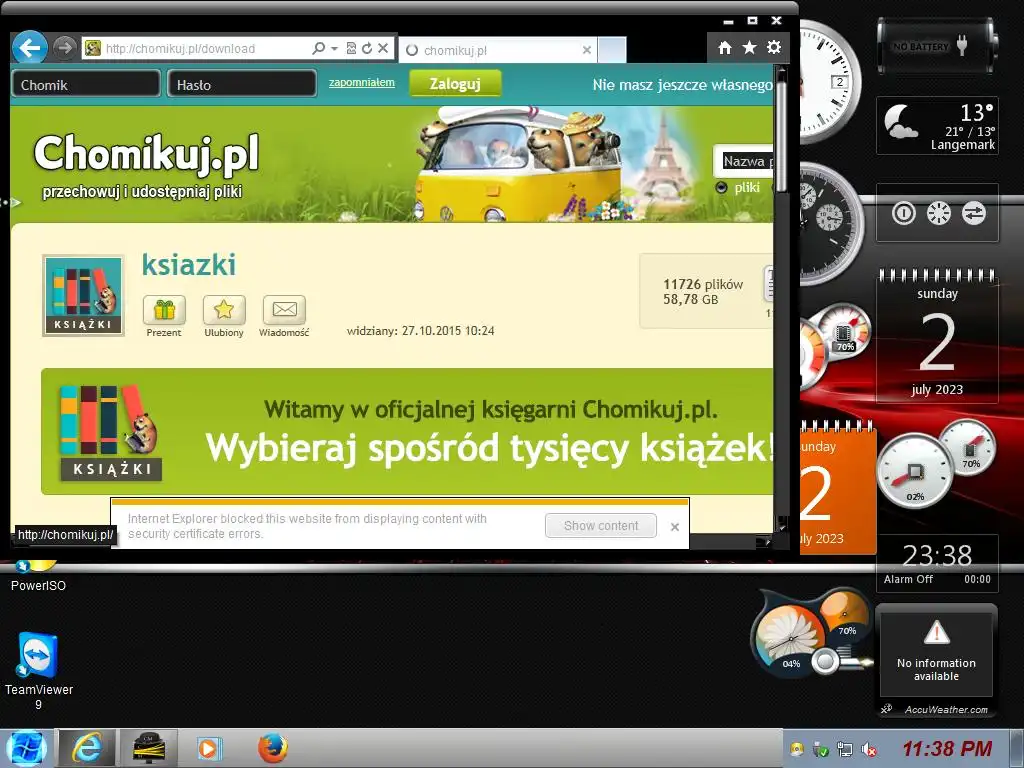Stop loading with address bar X icon
Viewport: 1024px width, 768px height.
click(x=383, y=48)
